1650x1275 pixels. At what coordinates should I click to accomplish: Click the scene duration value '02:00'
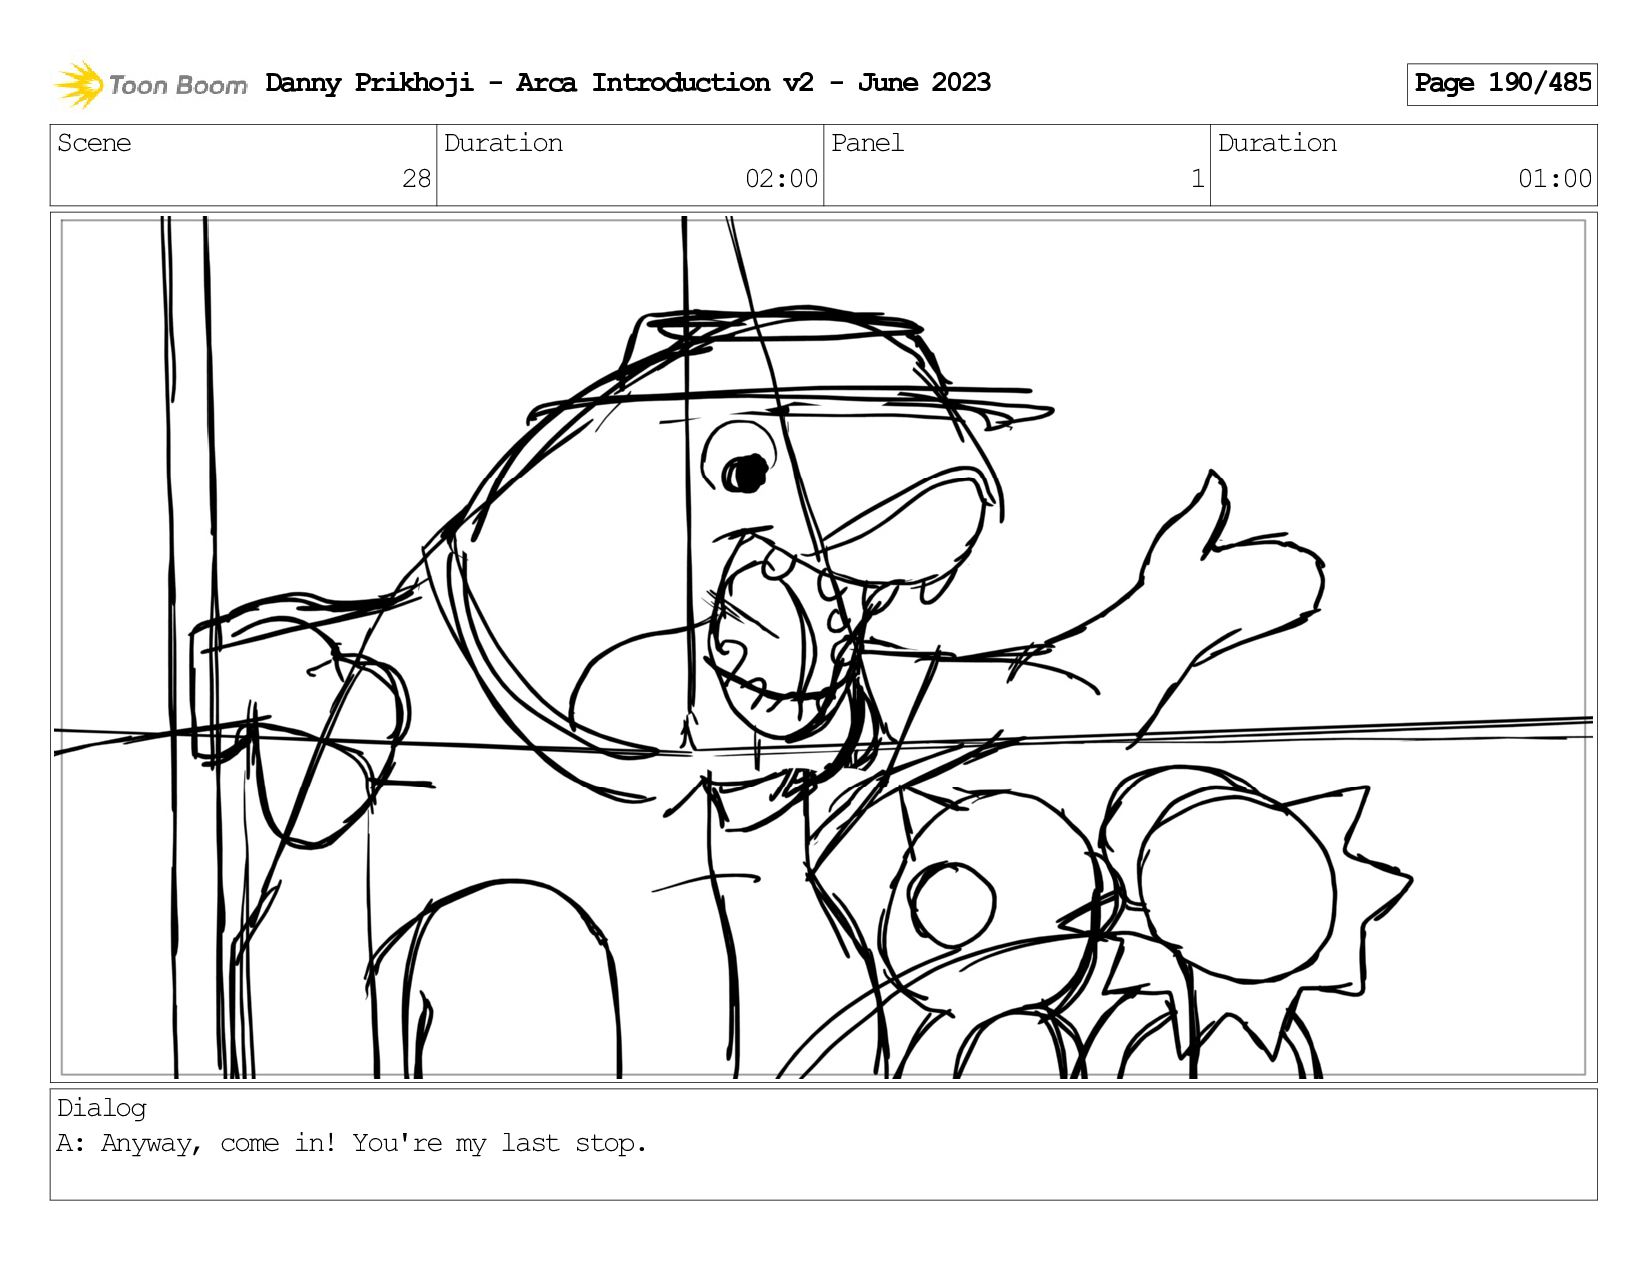pos(781,179)
